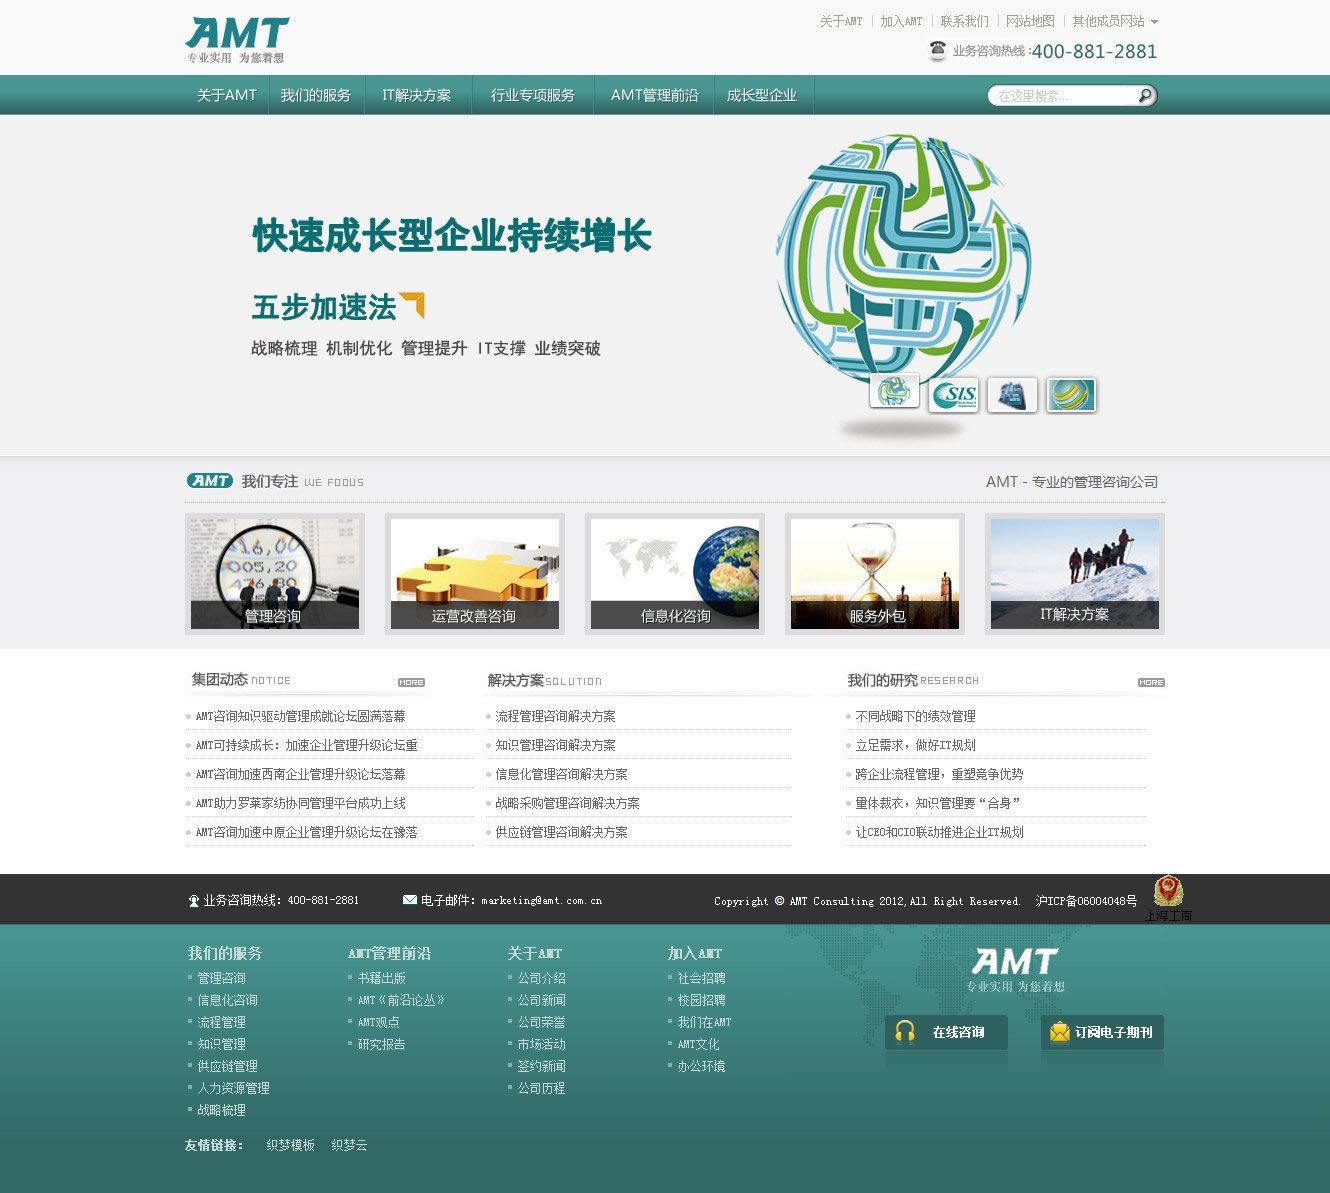Select the globe banner thumbnail
This screenshot has height=1193, width=1330.
point(894,391)
